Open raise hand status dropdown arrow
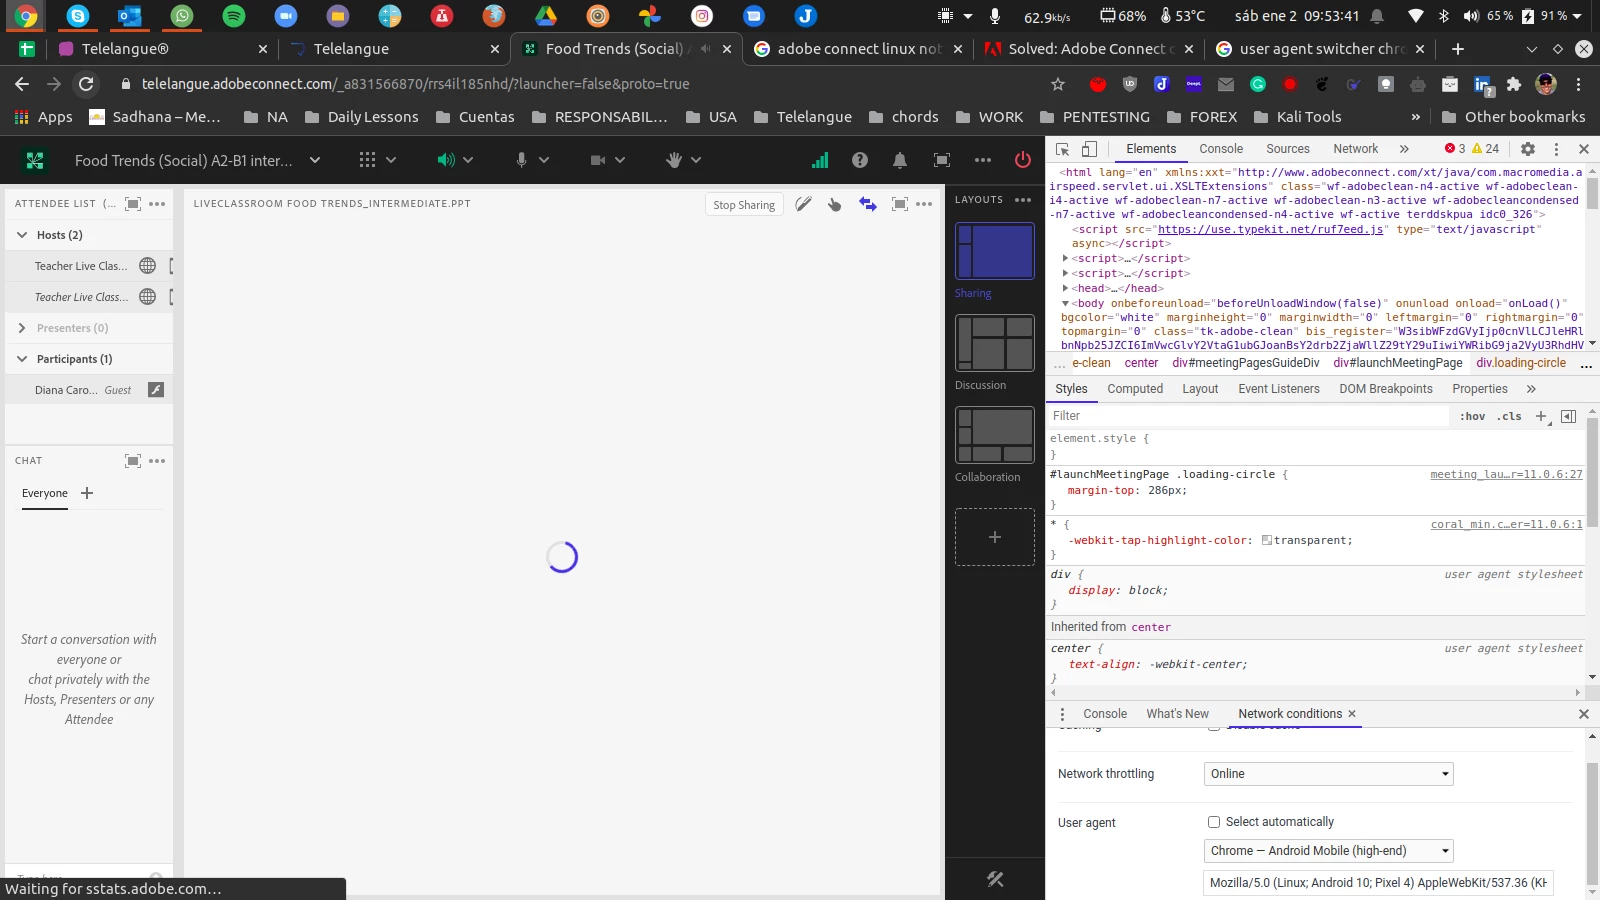Viewport: 1600px width, 900px height. click(x=696, y=160)
